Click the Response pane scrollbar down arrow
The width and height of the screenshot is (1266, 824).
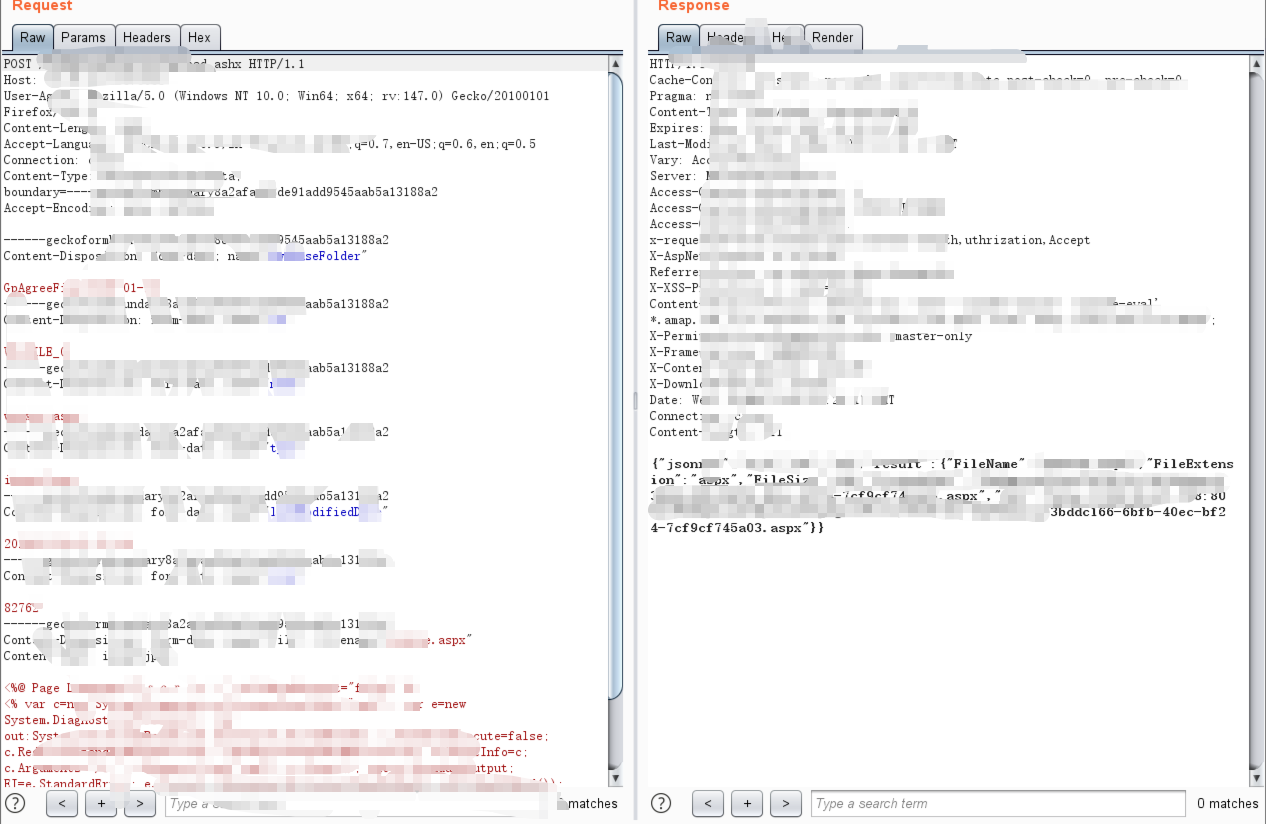click(1256, 778)
